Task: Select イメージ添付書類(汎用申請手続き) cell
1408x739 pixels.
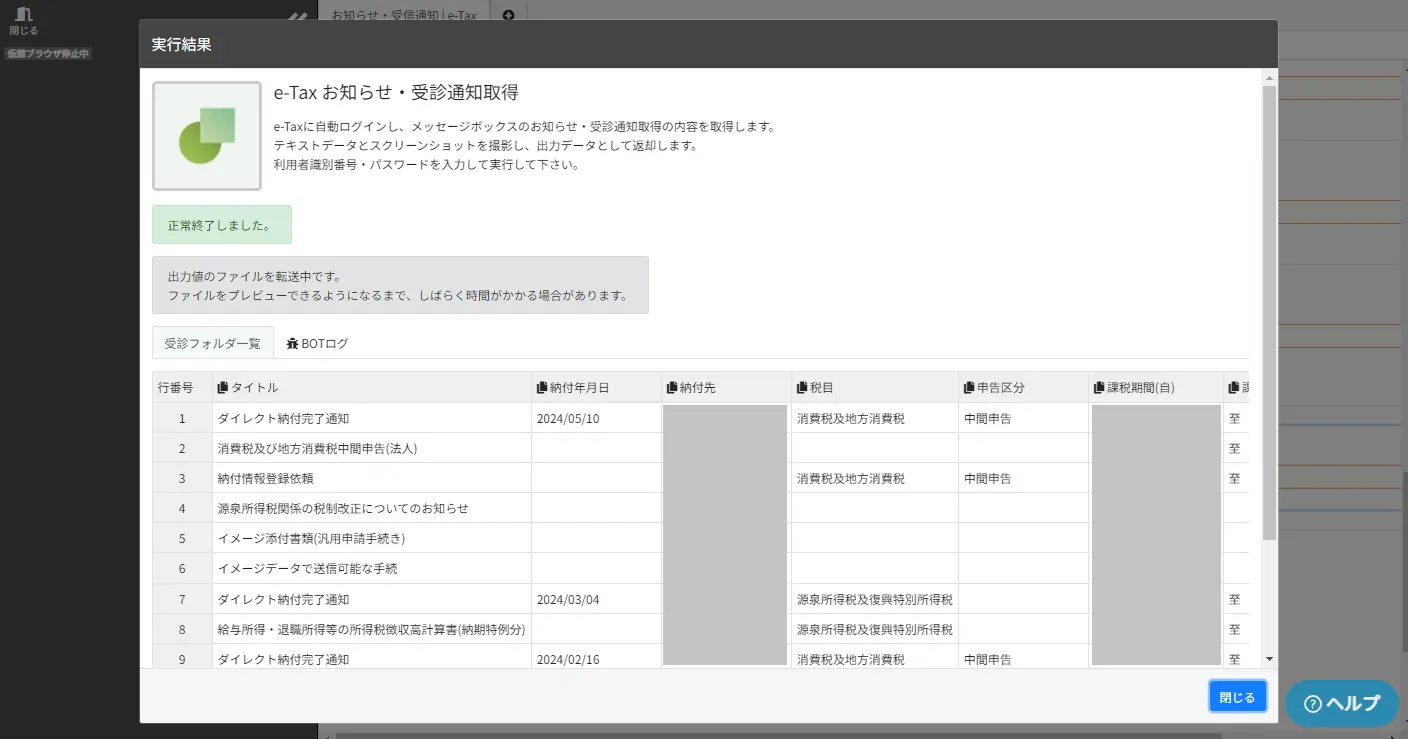Action: point(372,538)
